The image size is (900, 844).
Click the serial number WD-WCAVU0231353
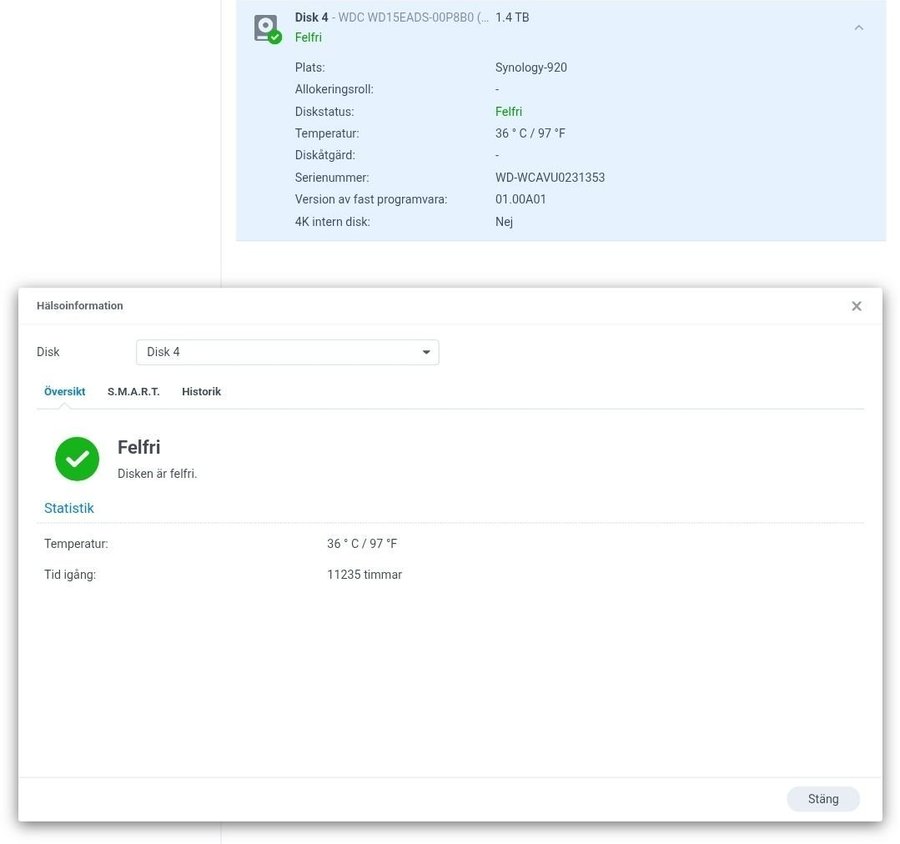tap(550, 178)
